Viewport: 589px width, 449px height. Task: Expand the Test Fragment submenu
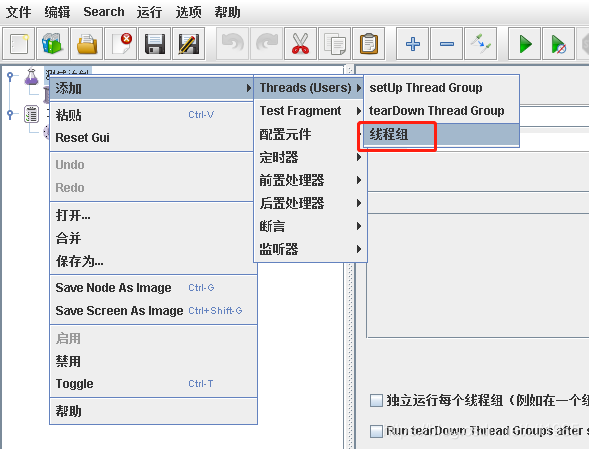pos(309,111)
